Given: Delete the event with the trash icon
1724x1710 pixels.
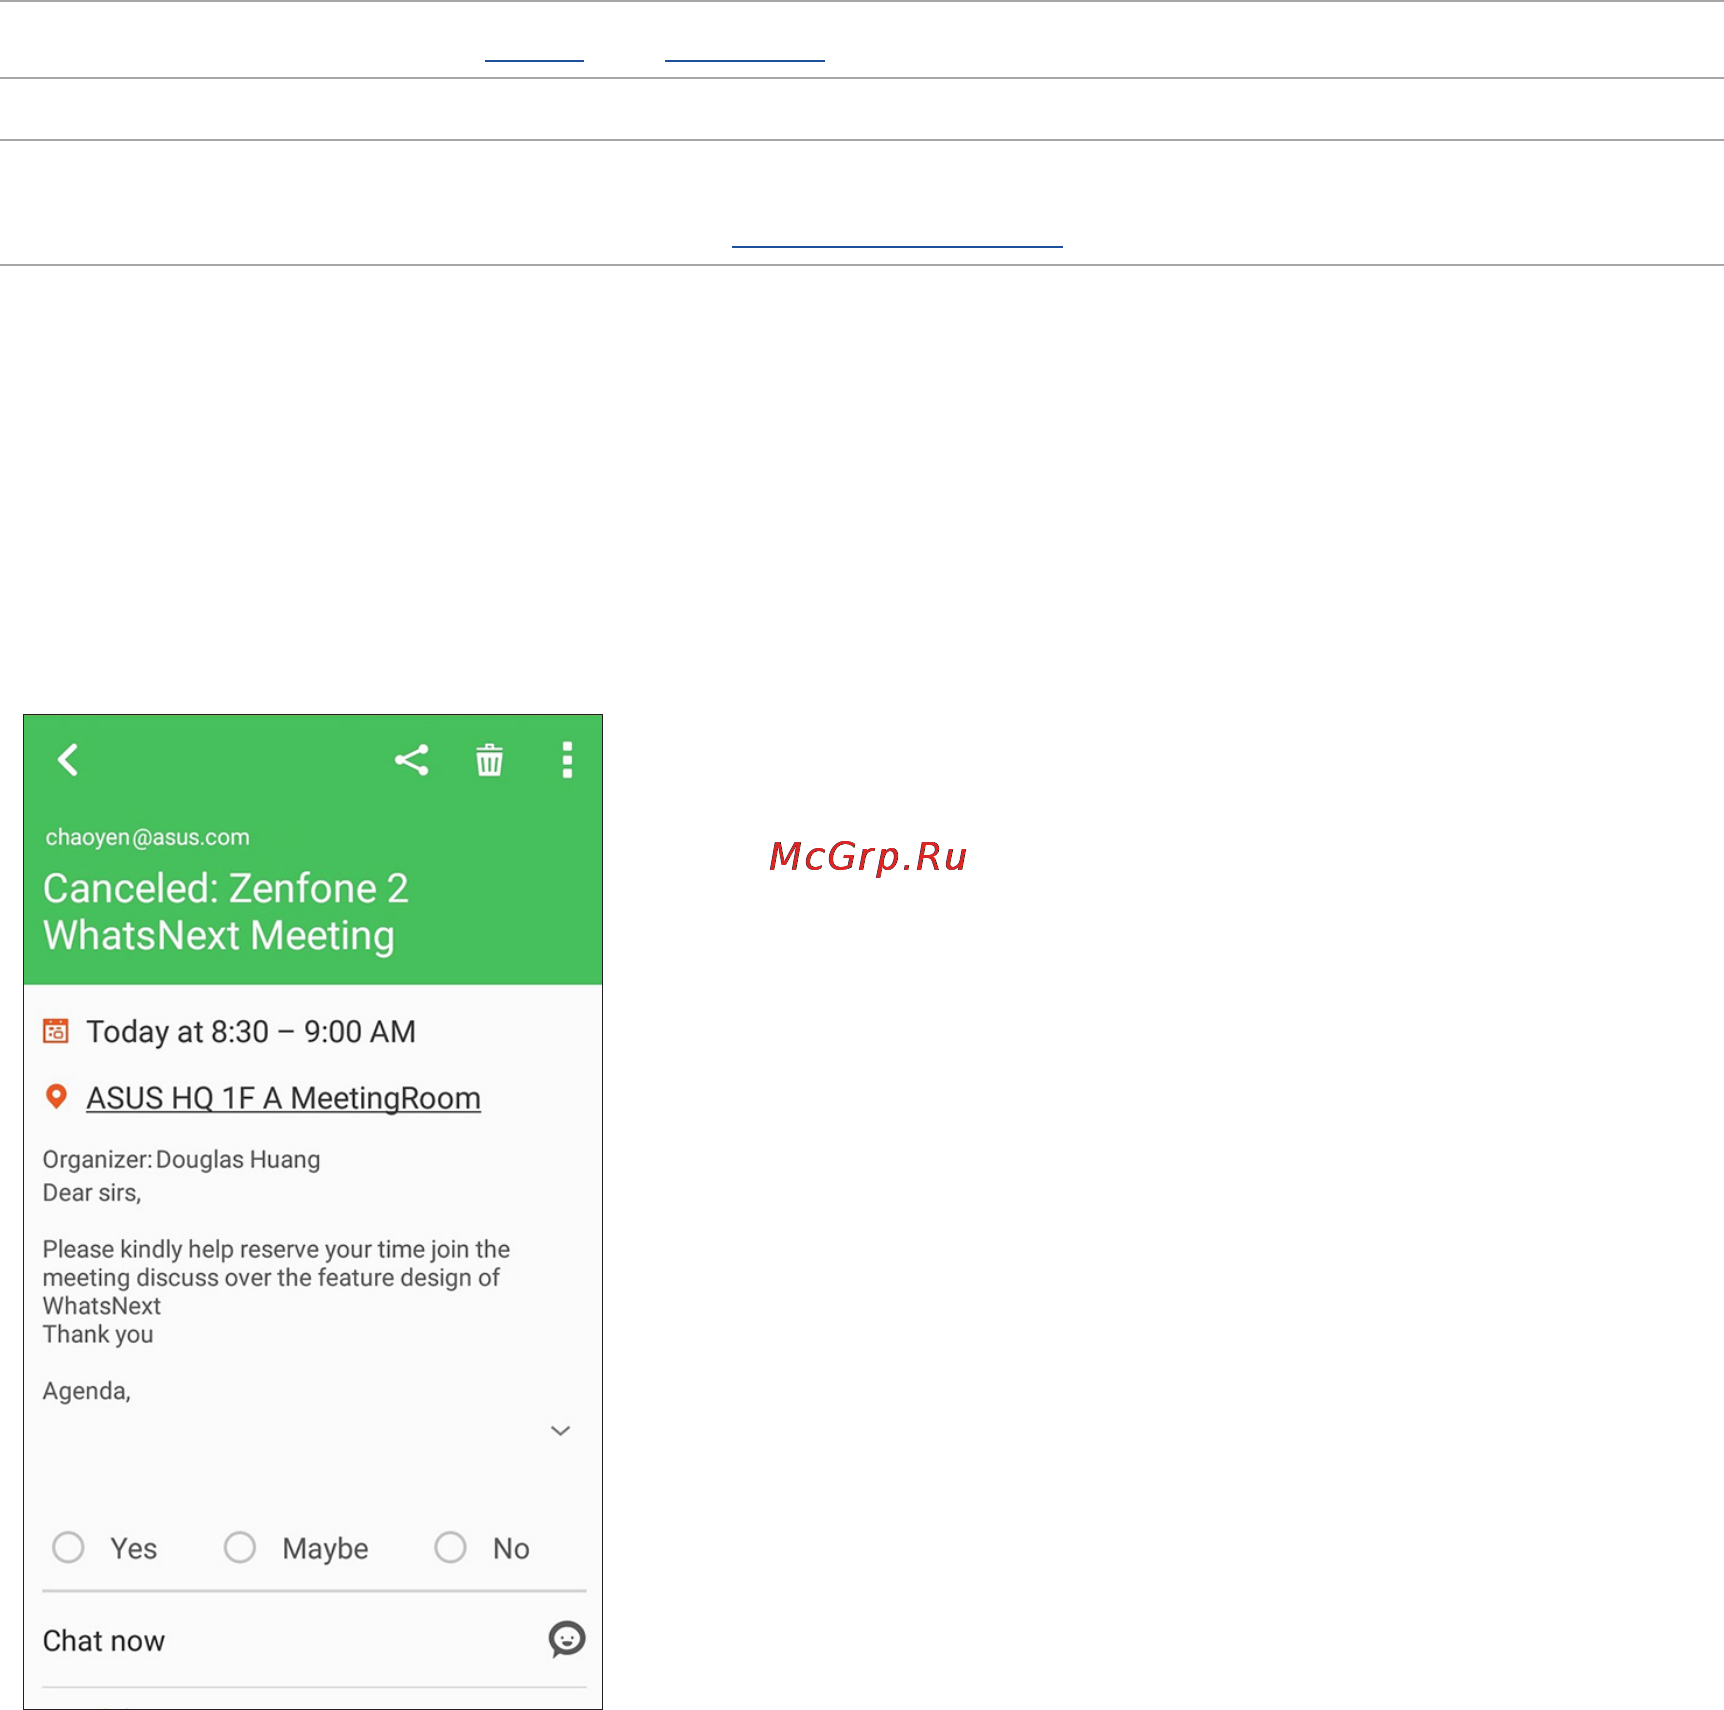Looking at the screenshot, I should [x=489, y=760].
